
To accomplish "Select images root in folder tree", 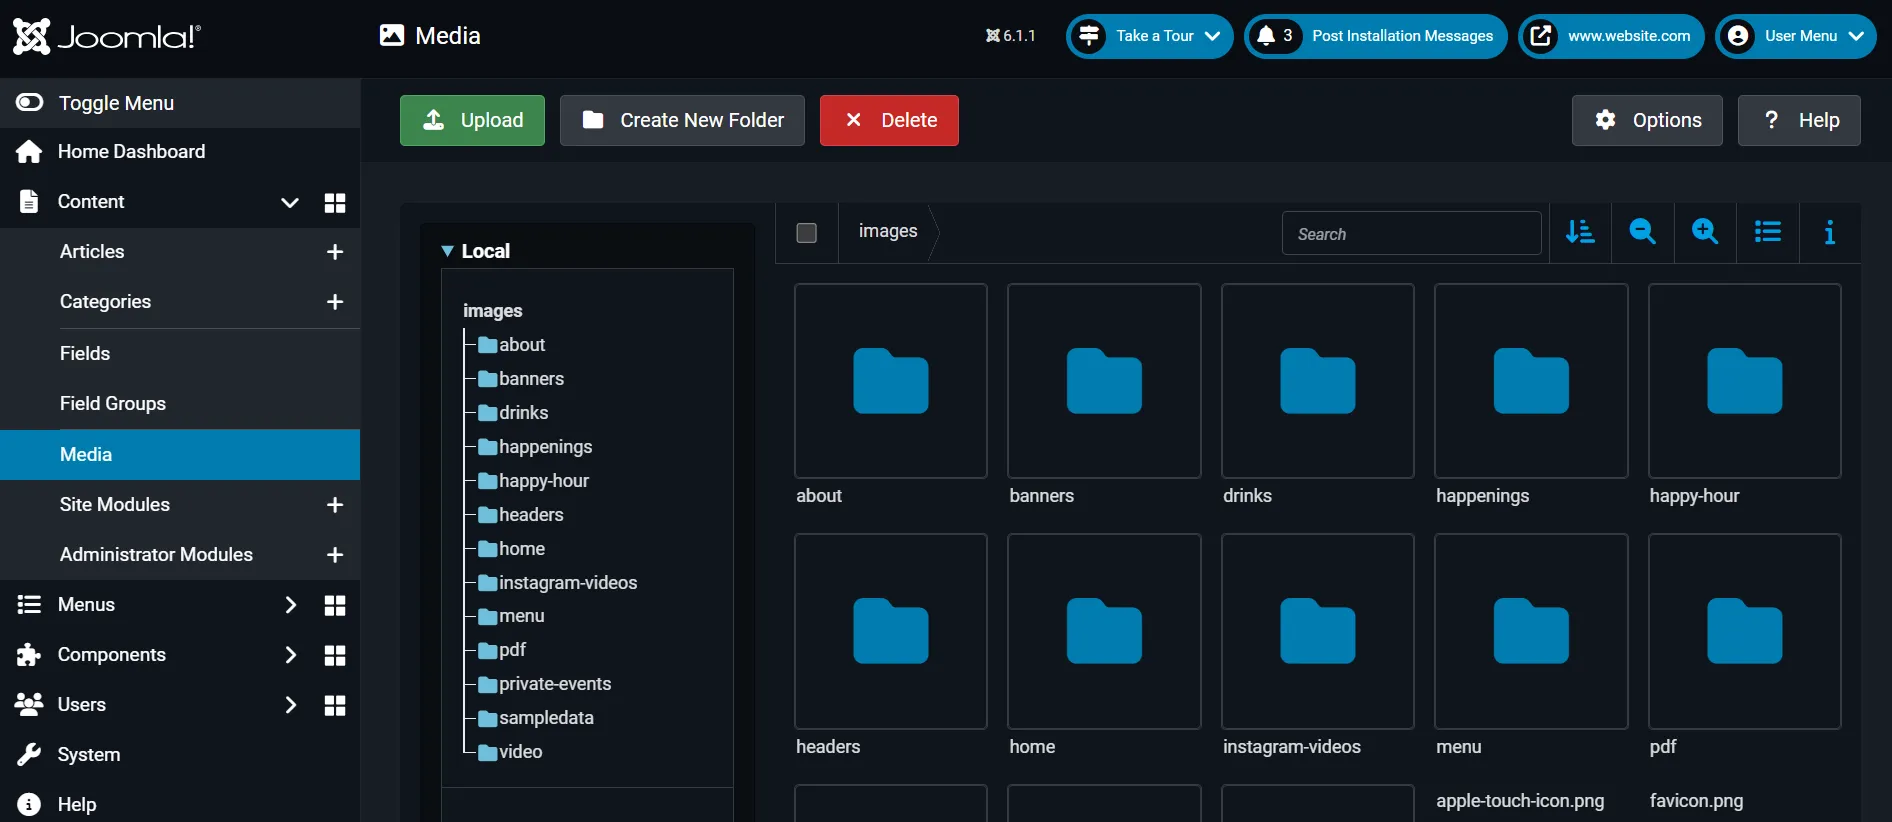I will click(x=492, y=311).
